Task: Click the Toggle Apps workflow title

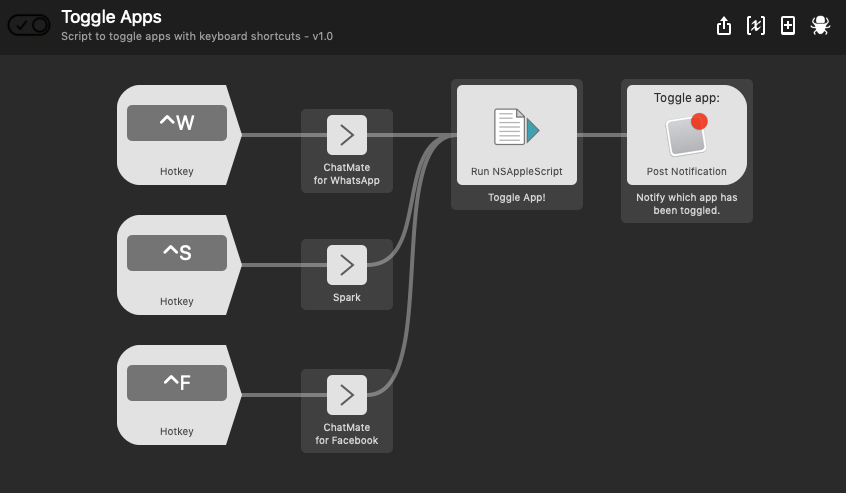Action: 111,17
